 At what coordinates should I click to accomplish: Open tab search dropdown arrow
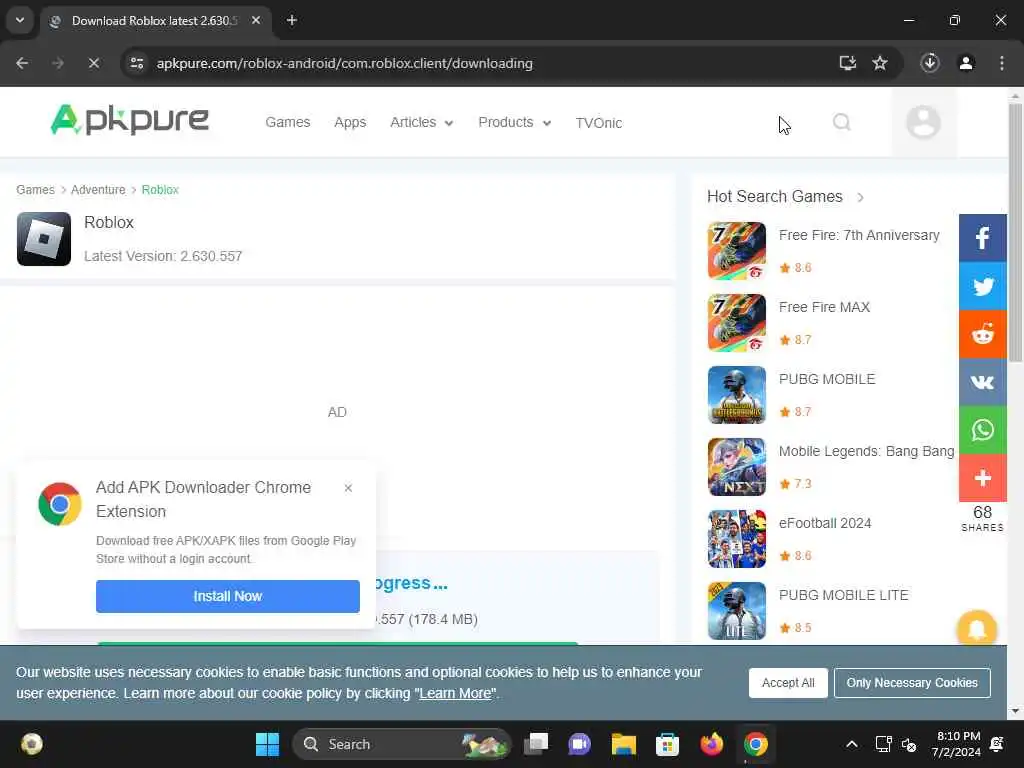(20, 20)
